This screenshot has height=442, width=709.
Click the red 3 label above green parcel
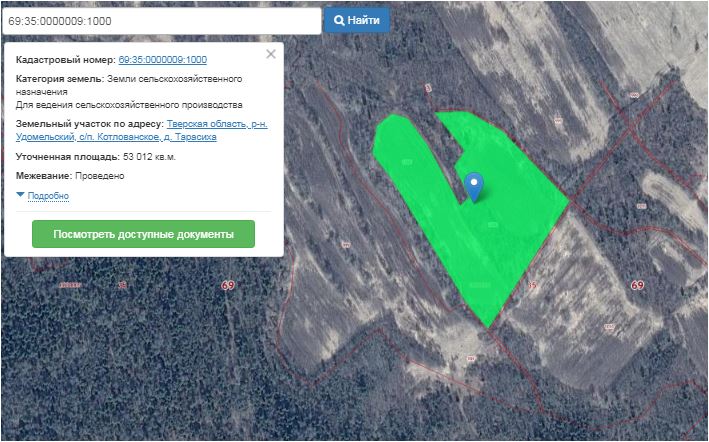[x=427, y=89]
